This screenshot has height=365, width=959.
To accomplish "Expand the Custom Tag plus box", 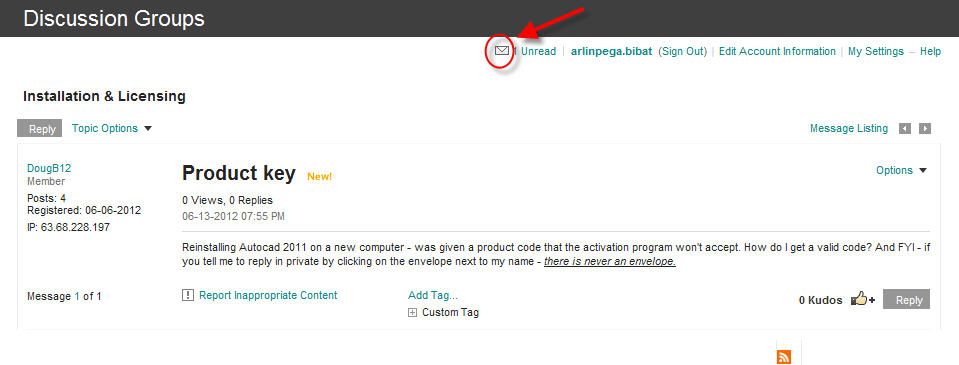I will 412,312.
